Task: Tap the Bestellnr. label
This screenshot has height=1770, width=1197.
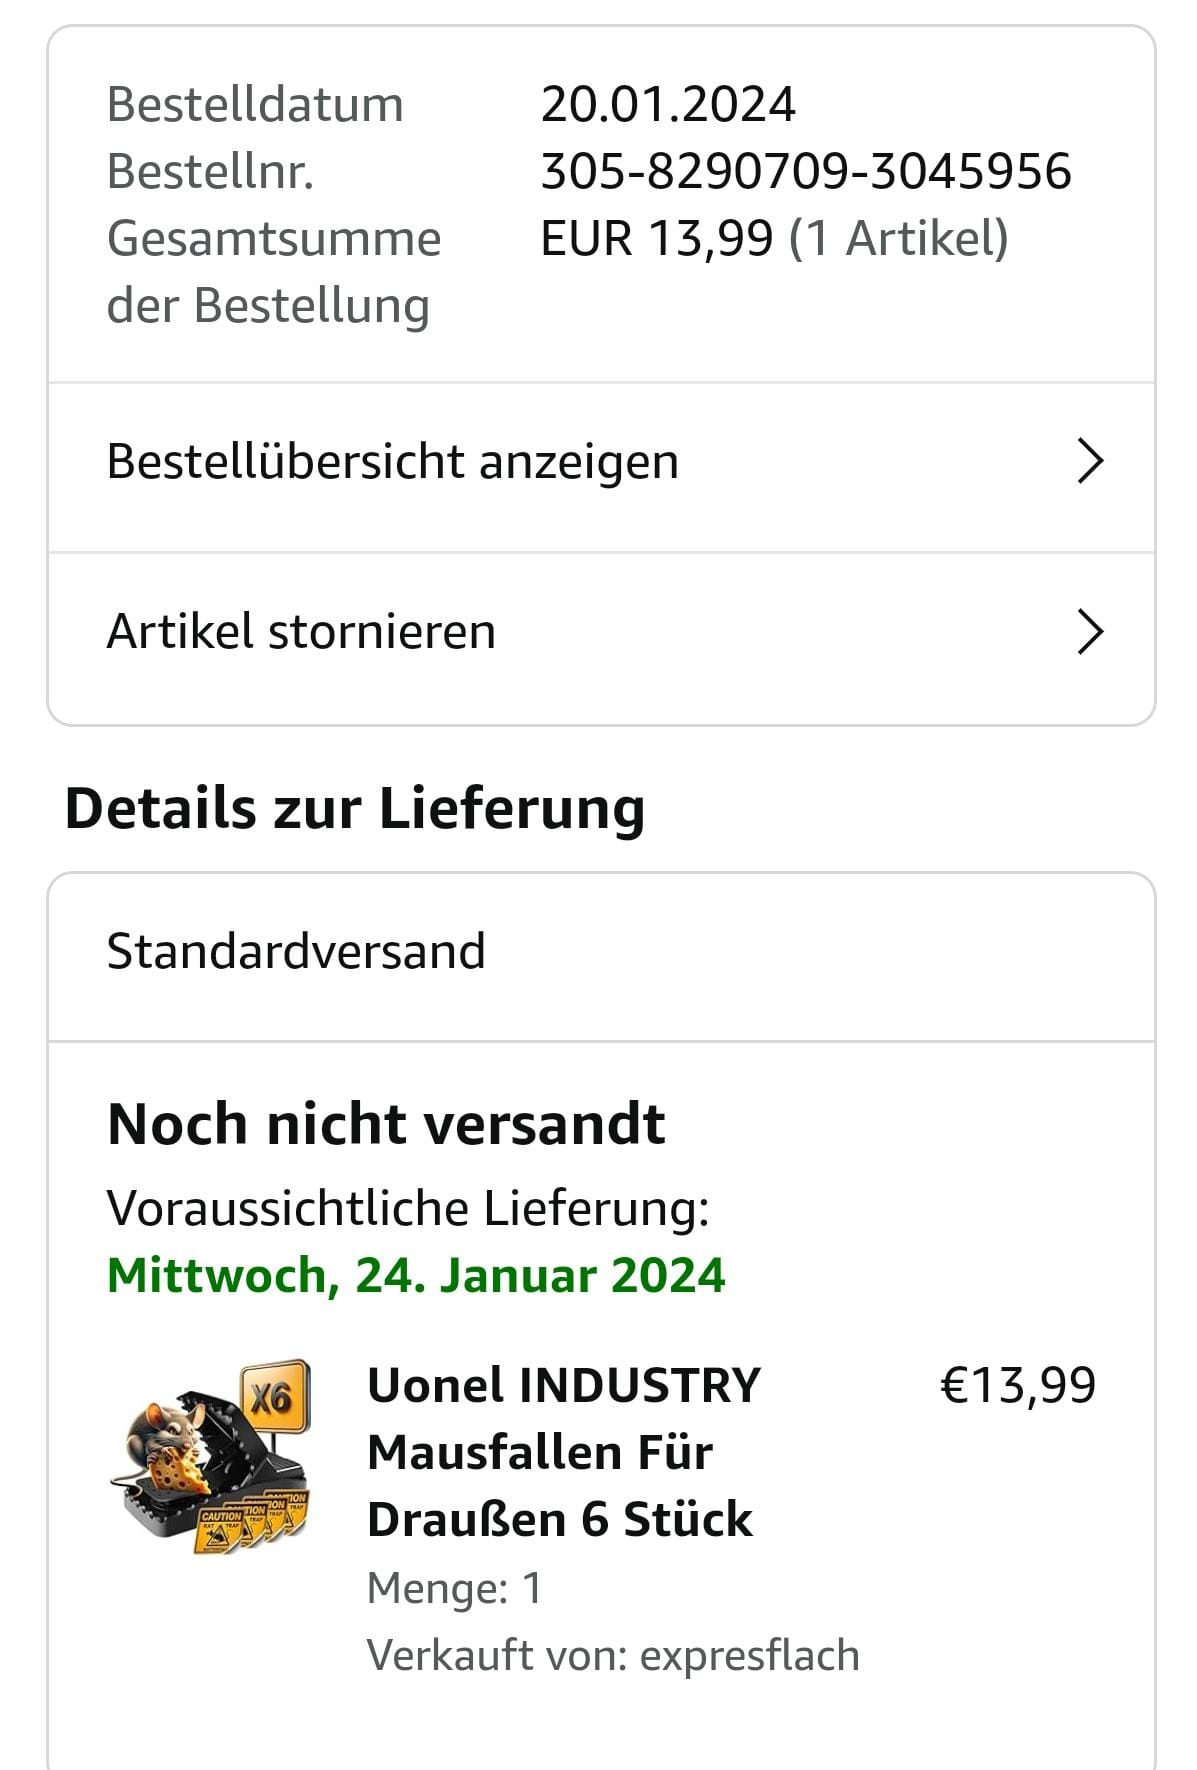Action: click(211, 171)
